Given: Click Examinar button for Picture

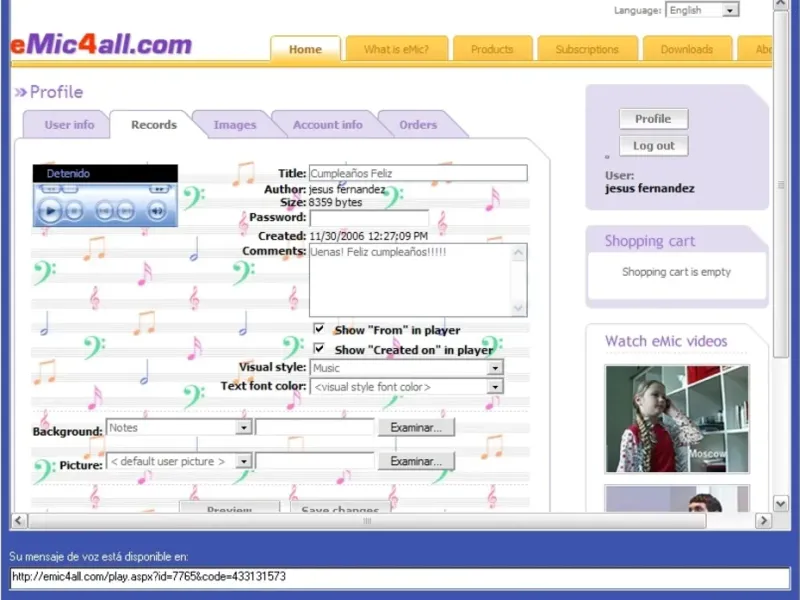Looking at the screenshot, I should (x=416, y=461).
